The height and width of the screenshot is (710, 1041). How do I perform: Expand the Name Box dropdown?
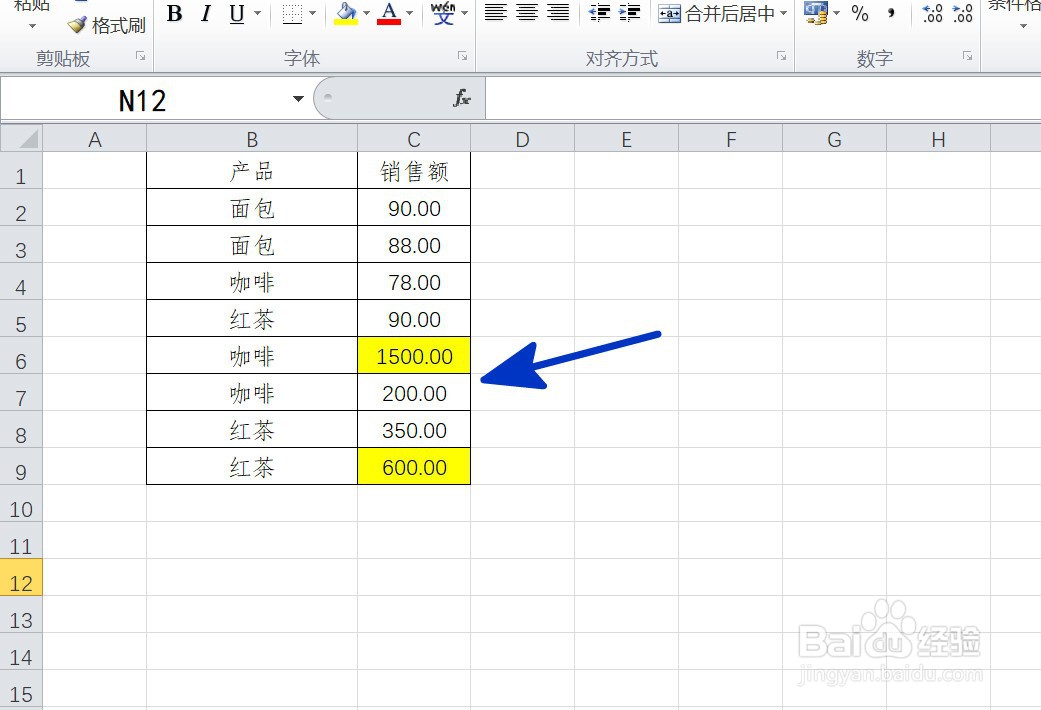pyautogui.click(x=298, y=99)
